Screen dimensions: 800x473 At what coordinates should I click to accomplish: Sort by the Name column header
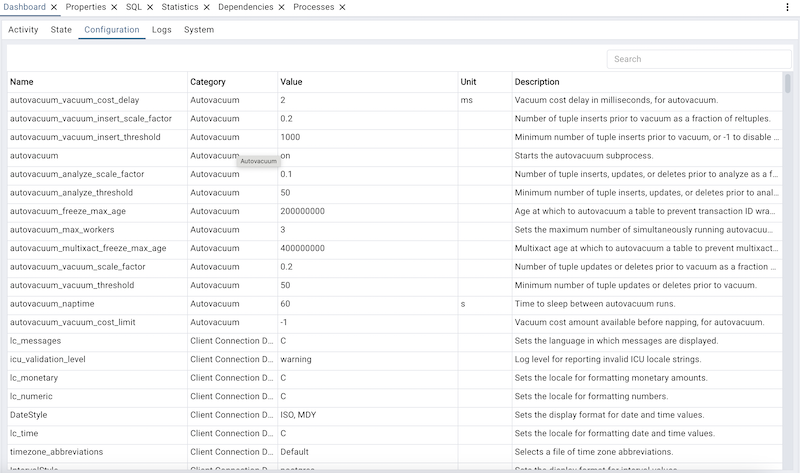[21, 82]
